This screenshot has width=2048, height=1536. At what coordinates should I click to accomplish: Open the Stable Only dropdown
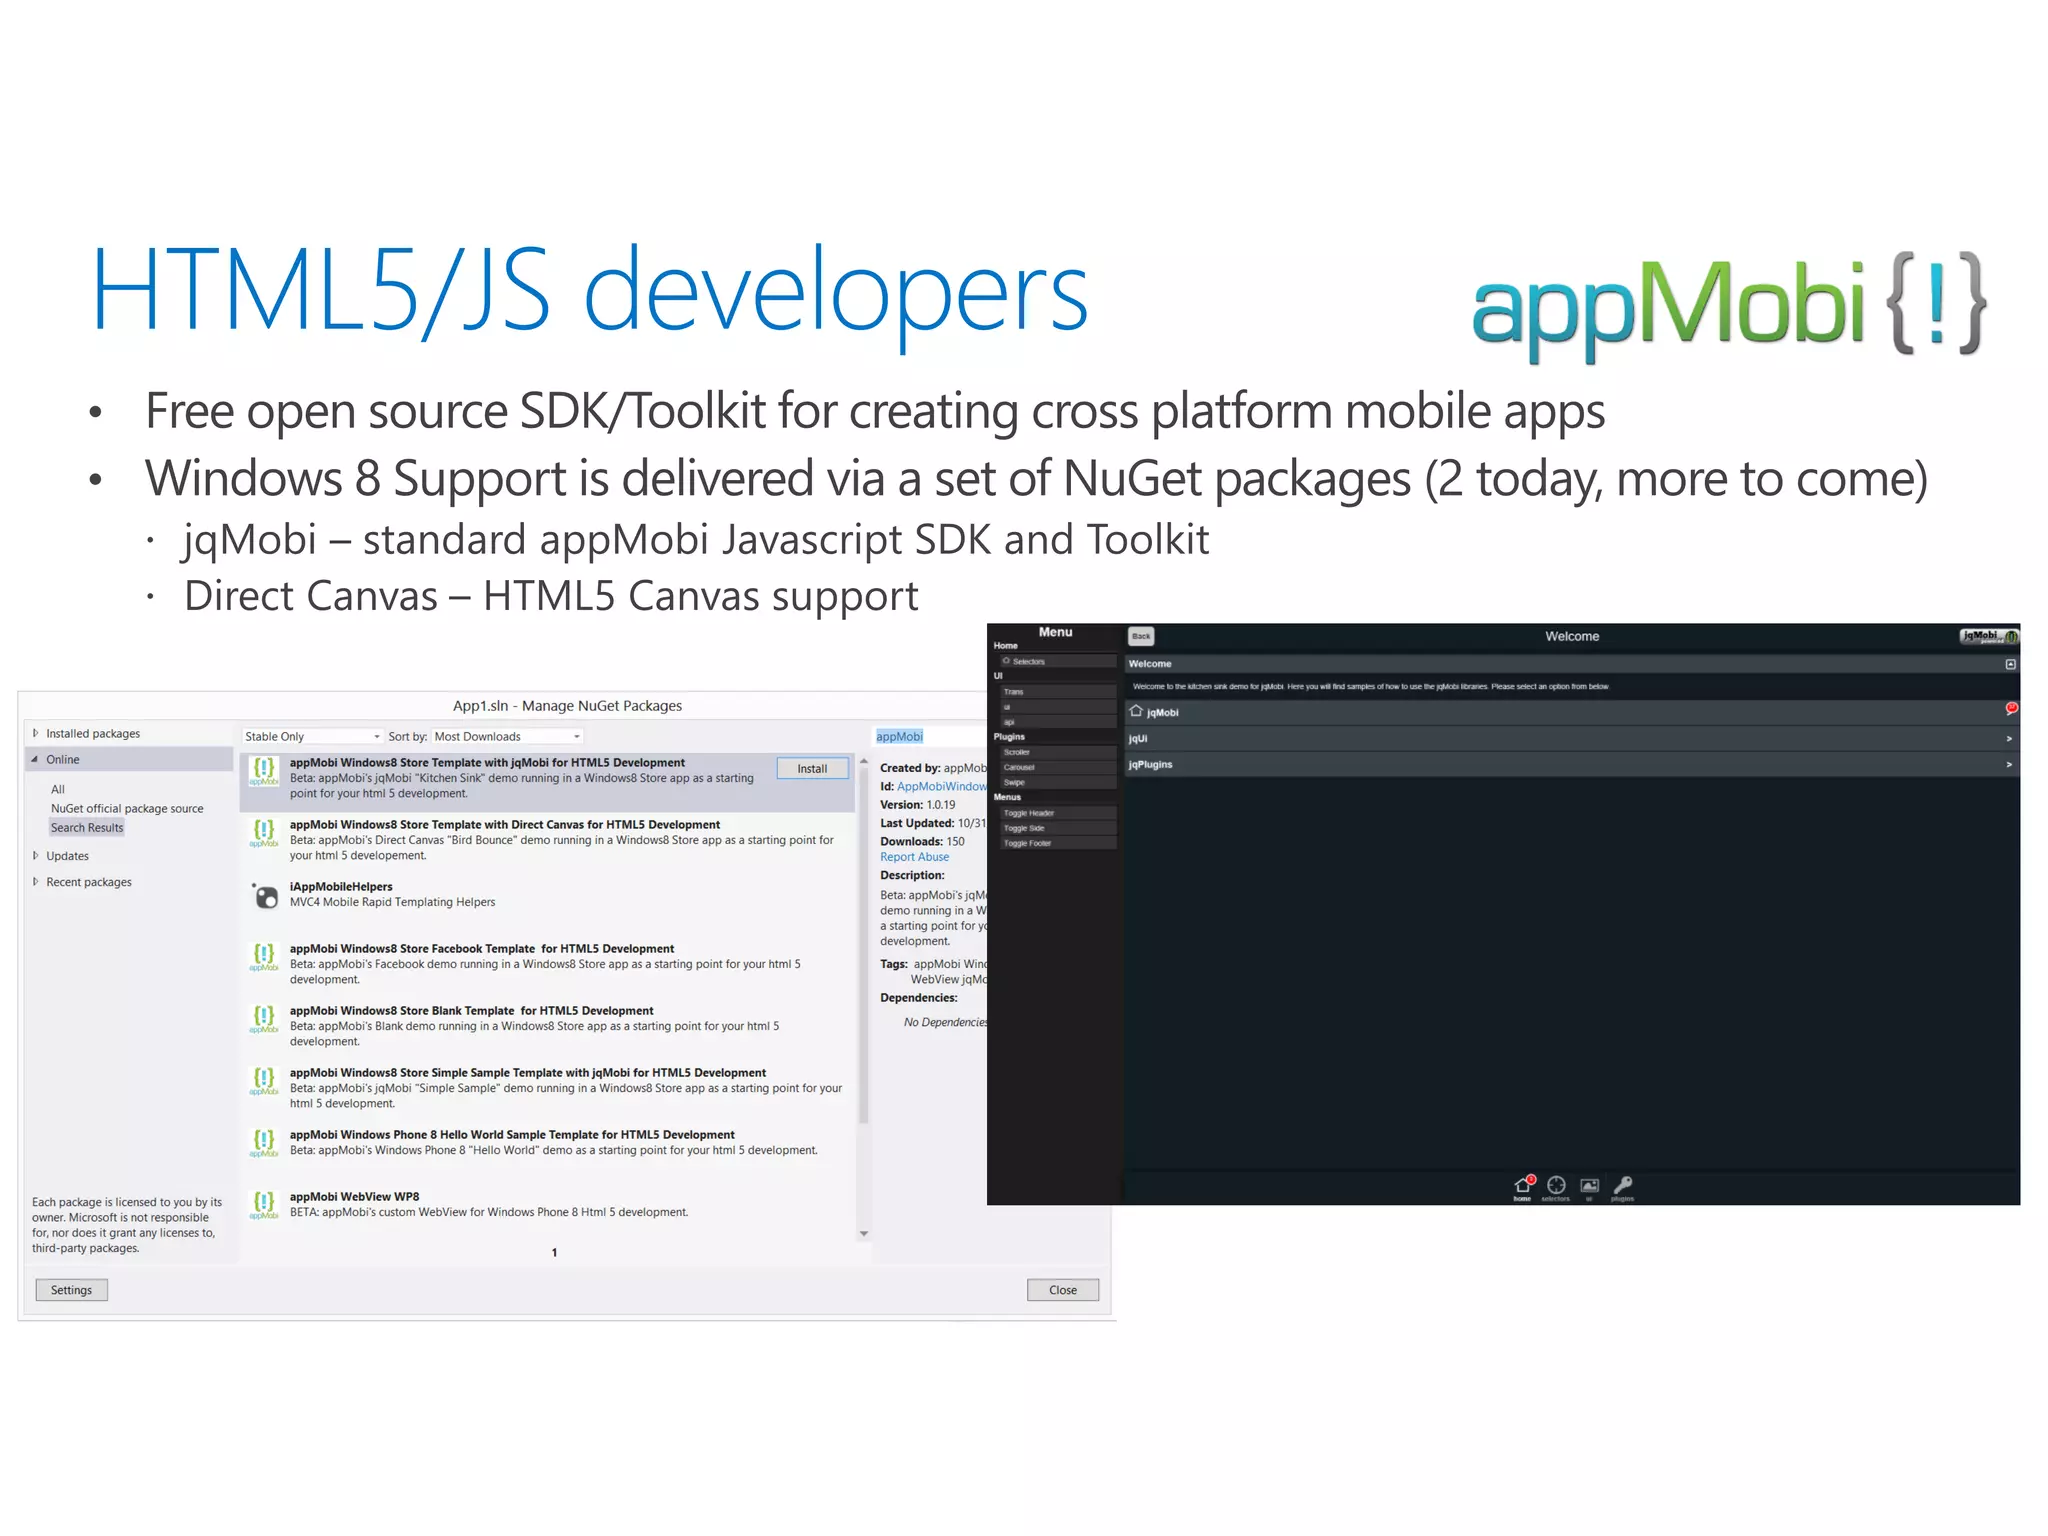pos(312,737)
